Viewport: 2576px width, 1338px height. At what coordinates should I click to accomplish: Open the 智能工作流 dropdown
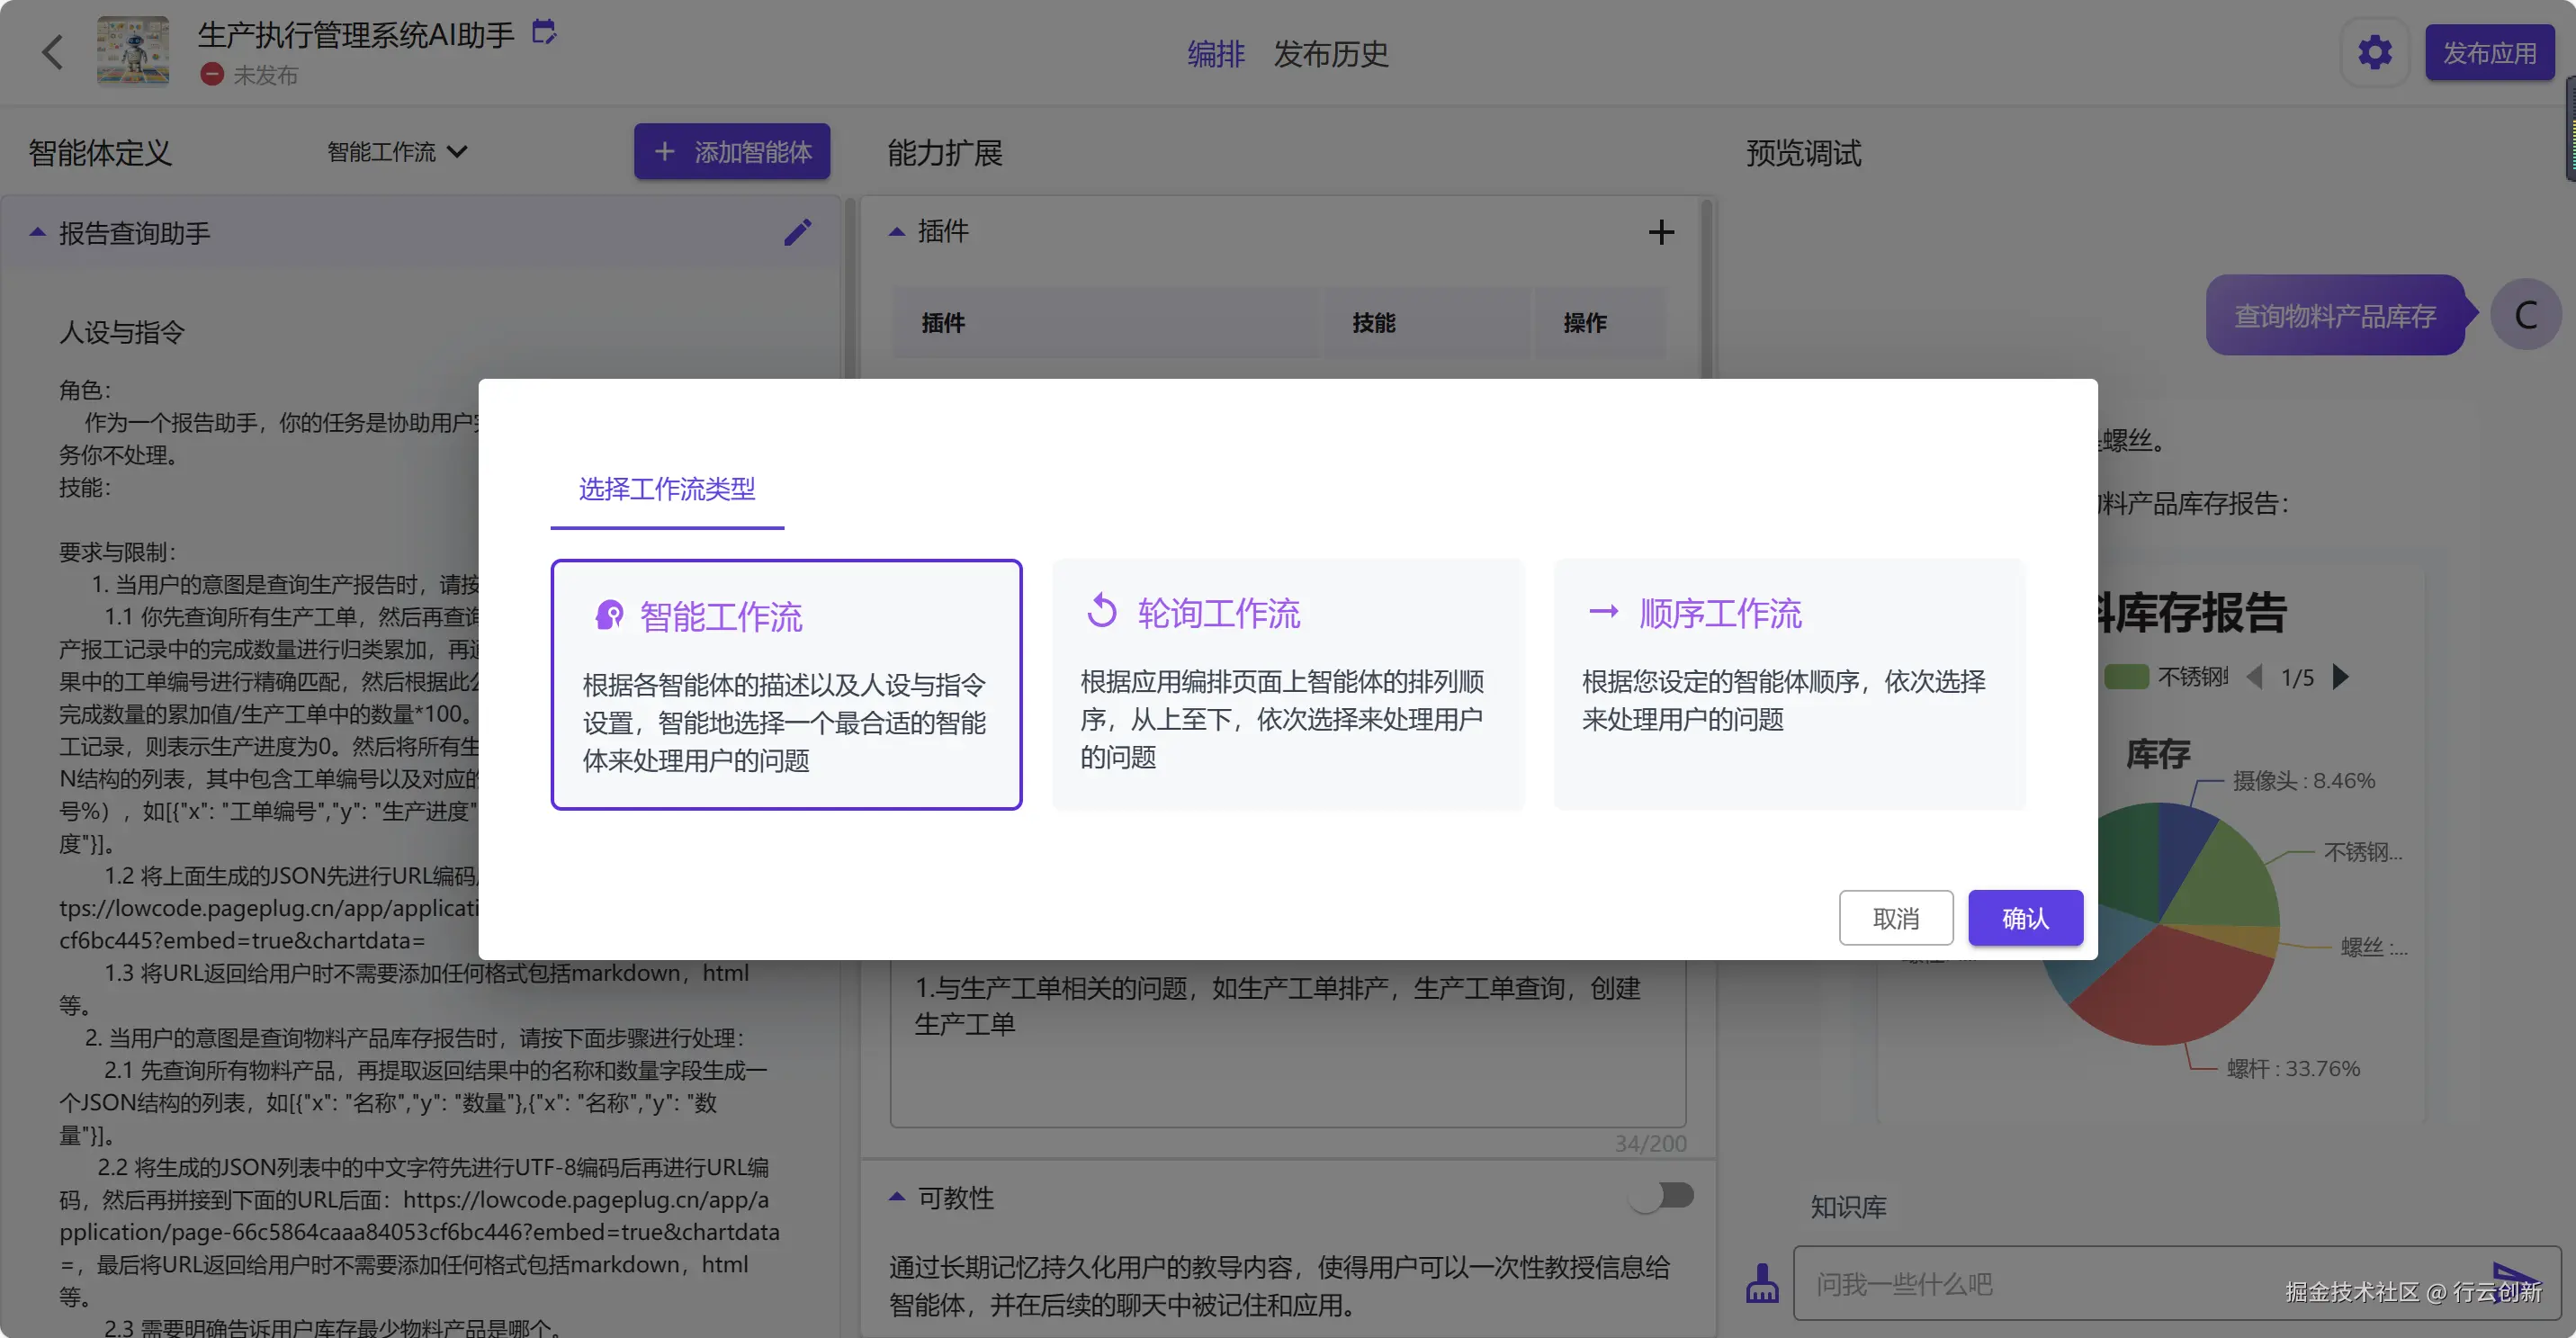(397, 152)
